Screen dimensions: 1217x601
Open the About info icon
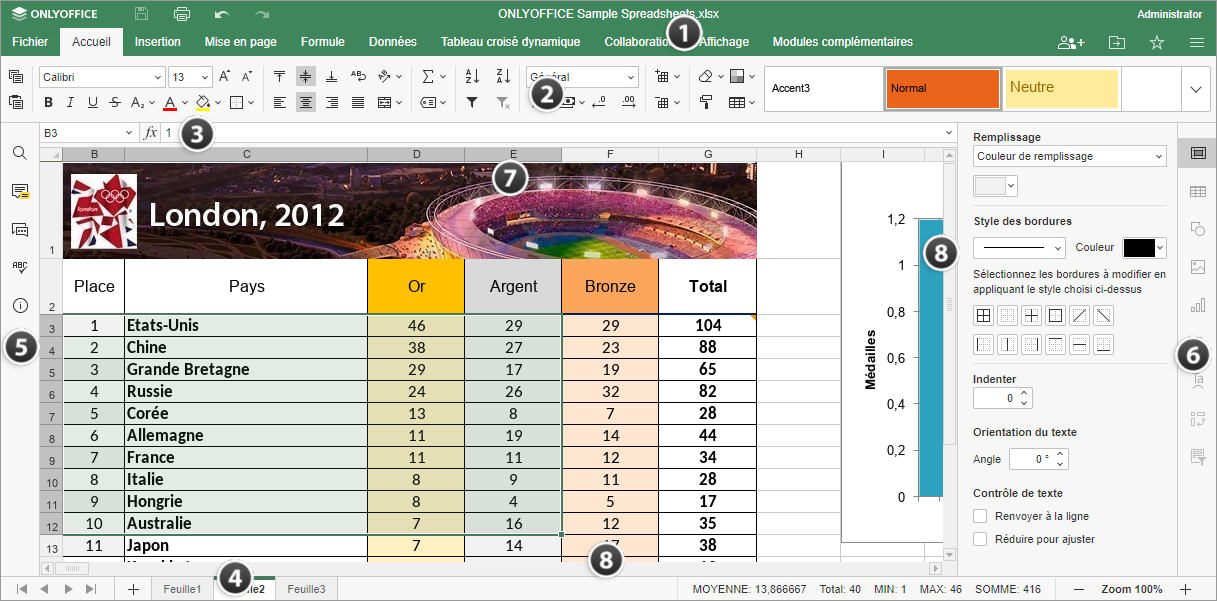point(19,305)
